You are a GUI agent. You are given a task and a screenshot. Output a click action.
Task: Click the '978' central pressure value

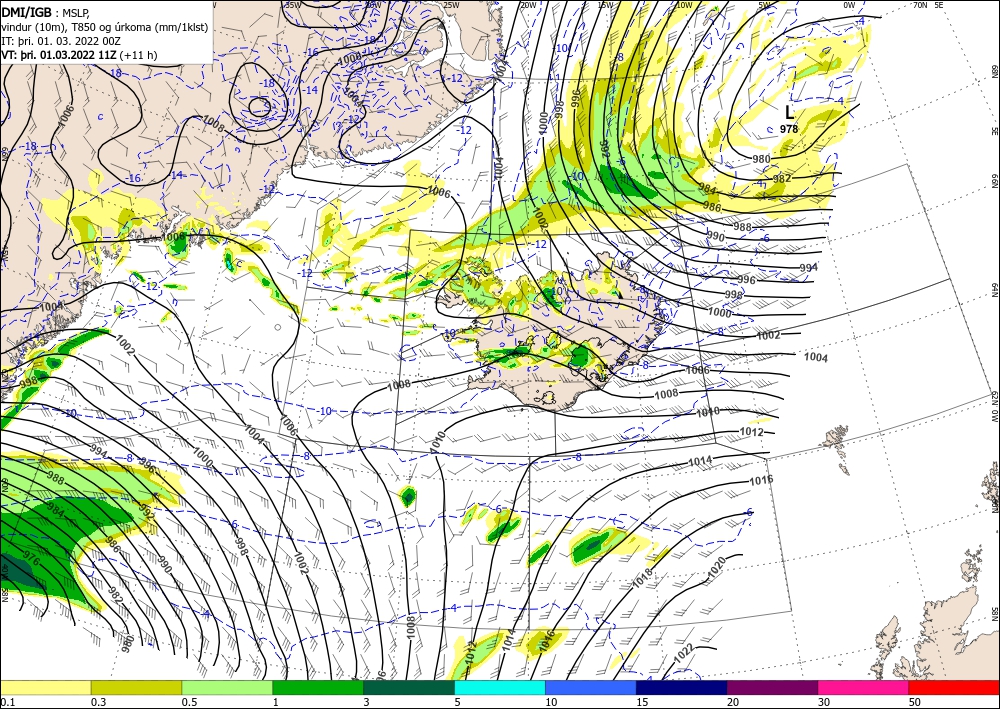[x=789, y=129]
